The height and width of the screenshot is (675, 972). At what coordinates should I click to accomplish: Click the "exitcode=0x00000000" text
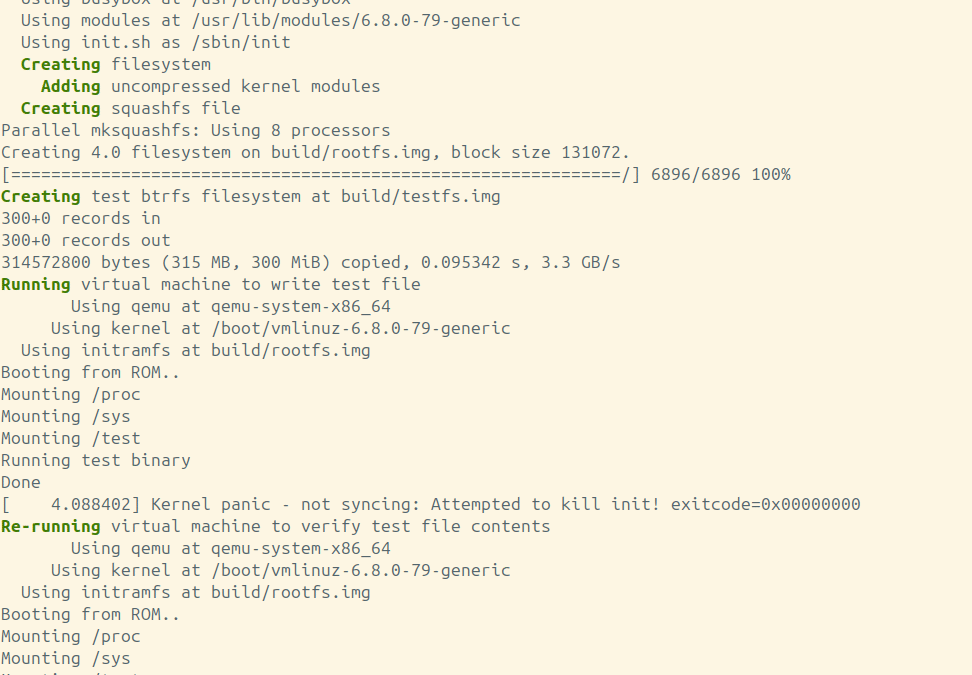tap(765, 504)
